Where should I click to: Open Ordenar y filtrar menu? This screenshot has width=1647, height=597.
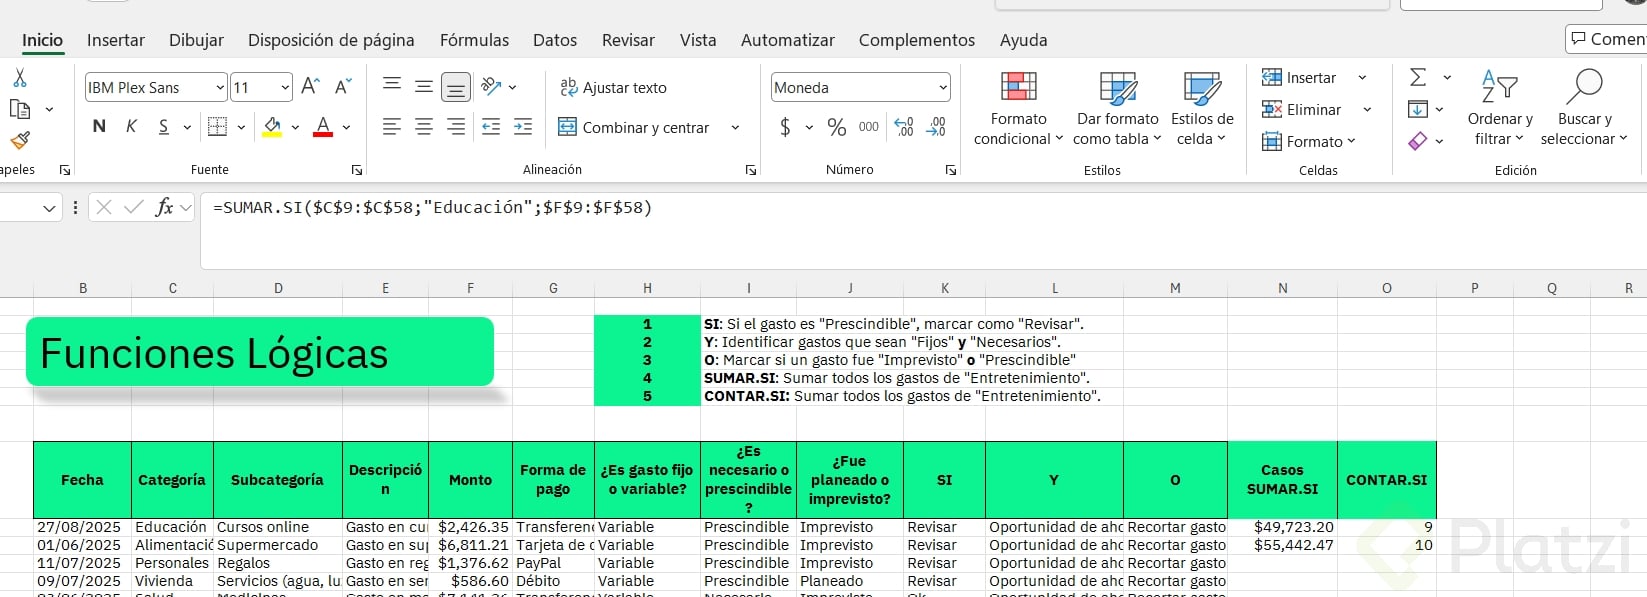point(1499,109)
